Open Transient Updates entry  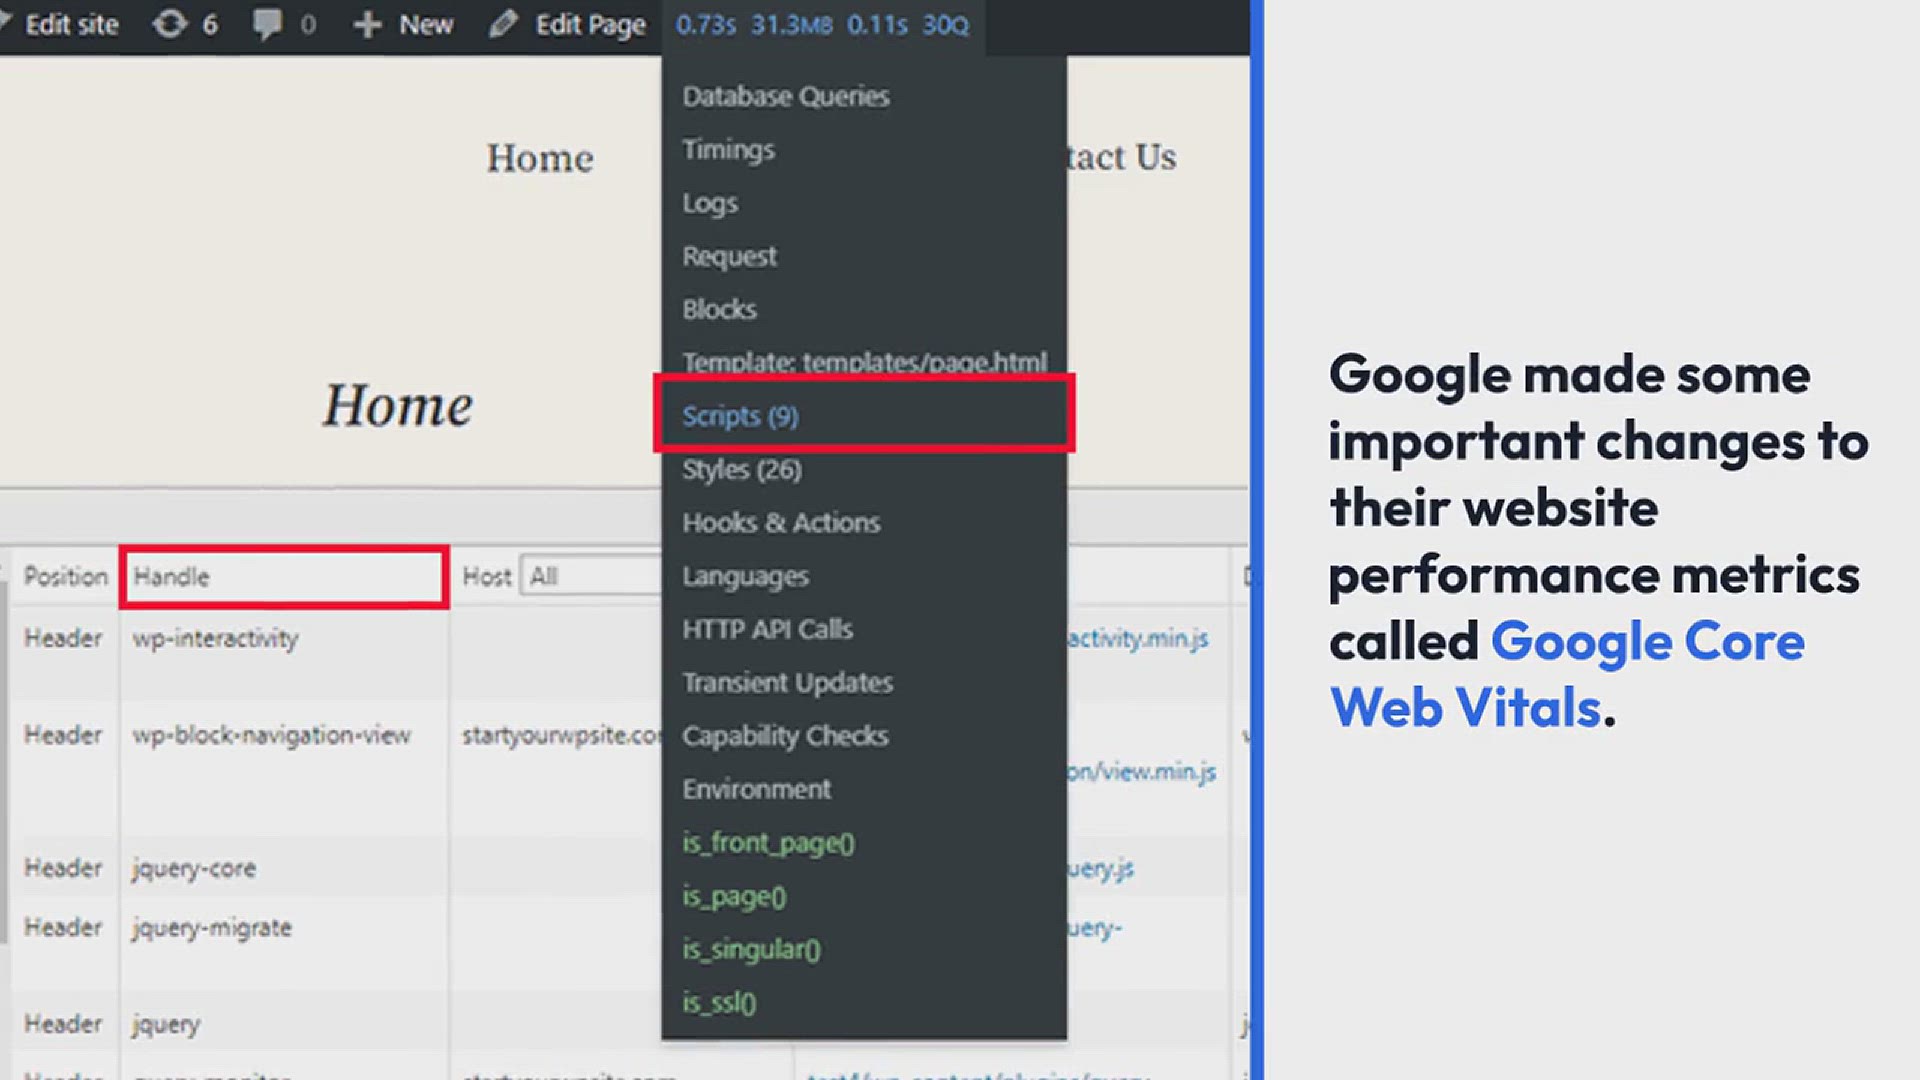[787, 682]
